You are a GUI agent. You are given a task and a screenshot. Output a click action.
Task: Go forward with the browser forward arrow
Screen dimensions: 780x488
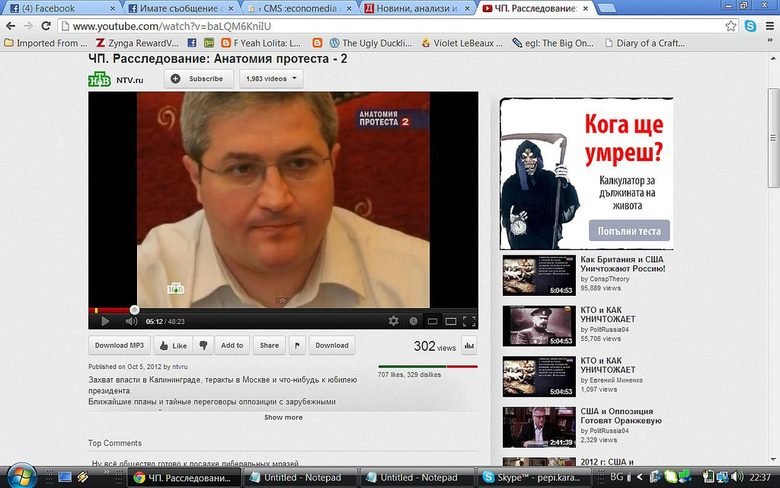(x=28, y=26)
